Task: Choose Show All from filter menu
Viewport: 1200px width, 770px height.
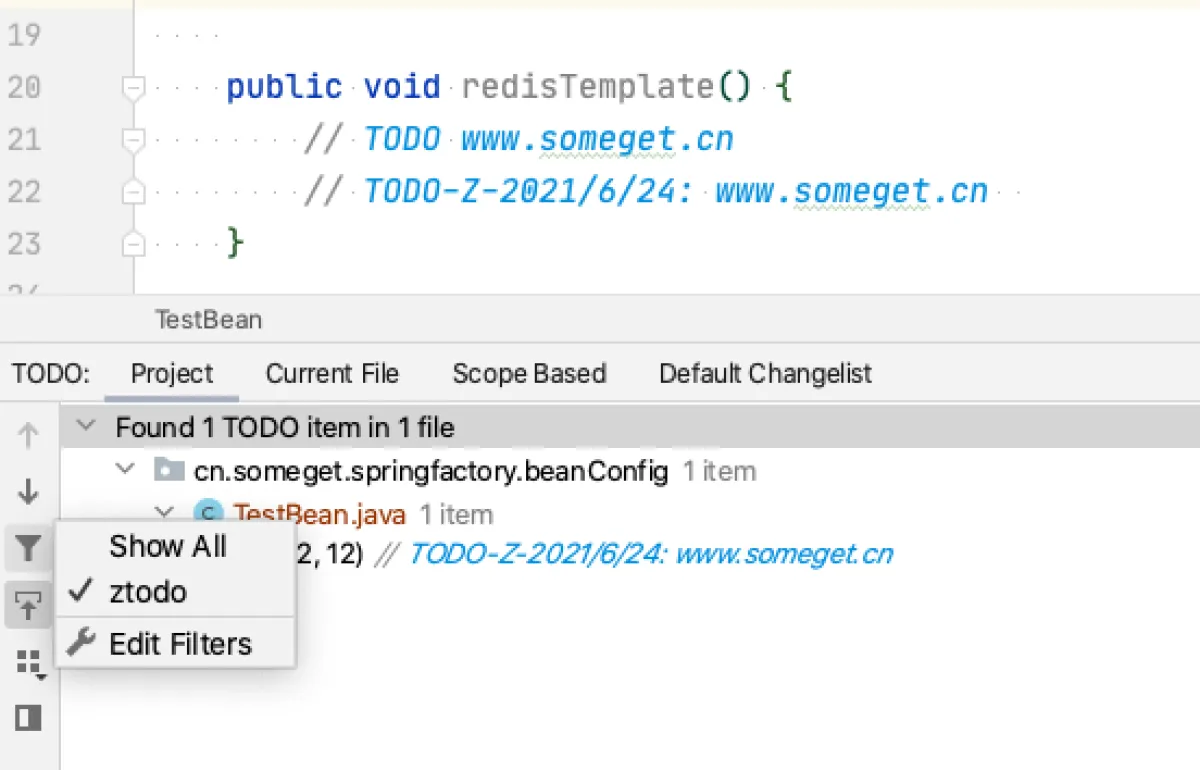Action: [168, 546]
